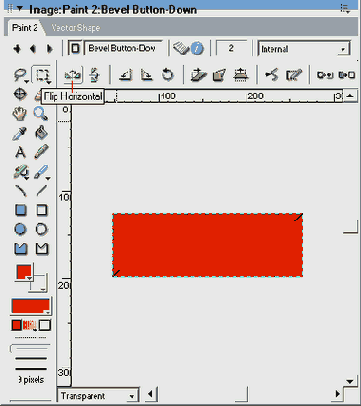Click the Drag Cast Member icon
This screenshot has width=361, height=406.
(75, 49)
